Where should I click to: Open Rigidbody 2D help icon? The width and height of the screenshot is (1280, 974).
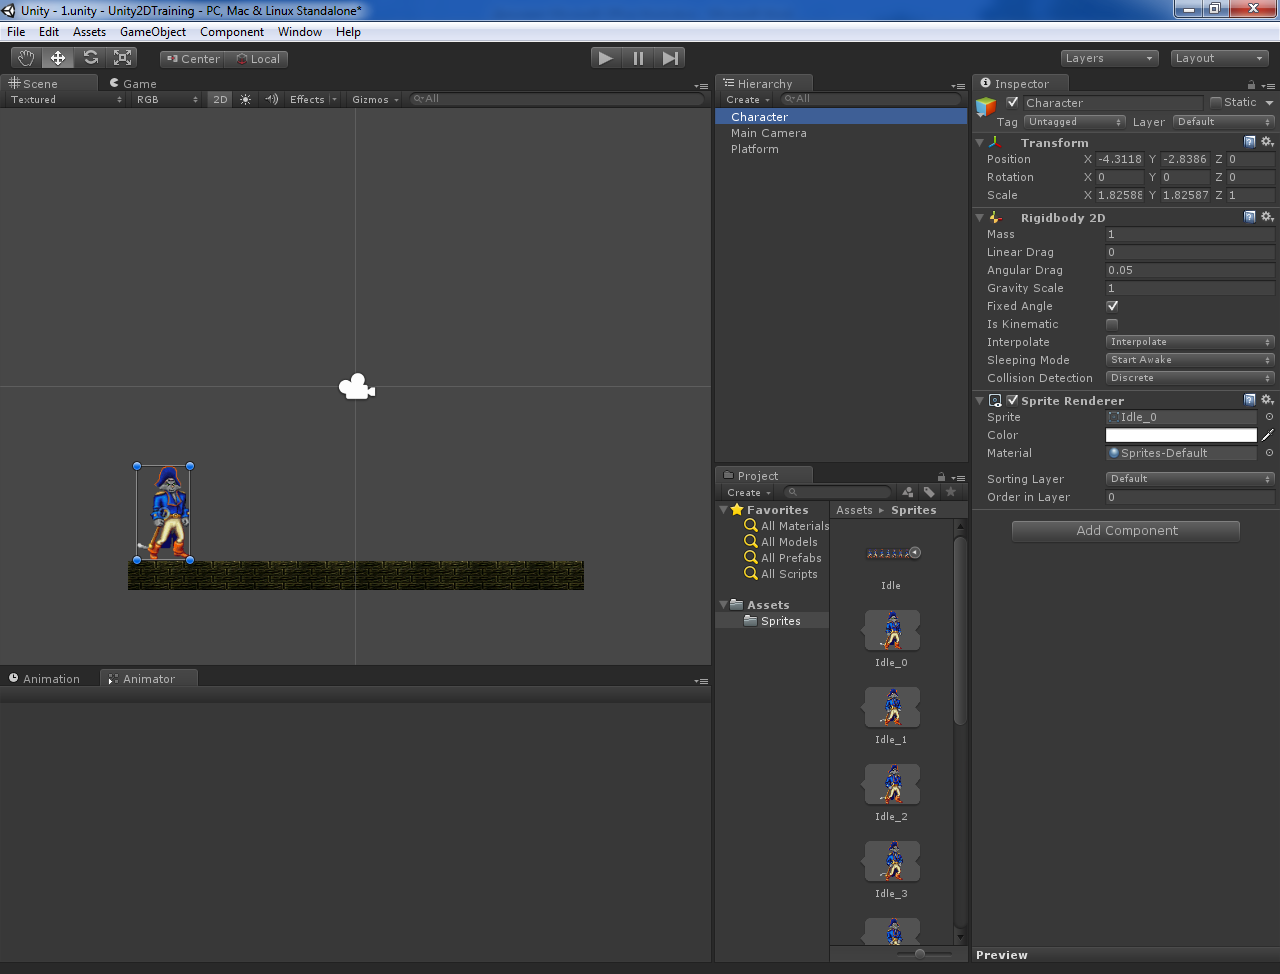coord(1250,217)
